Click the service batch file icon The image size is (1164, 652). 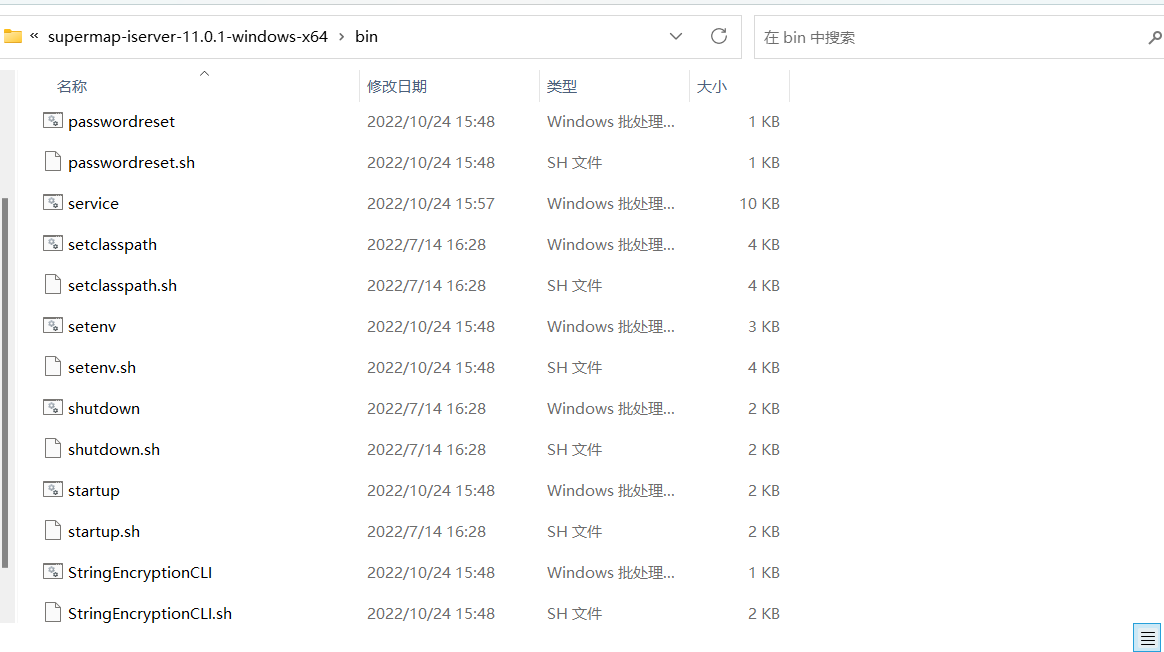point(53,202)
